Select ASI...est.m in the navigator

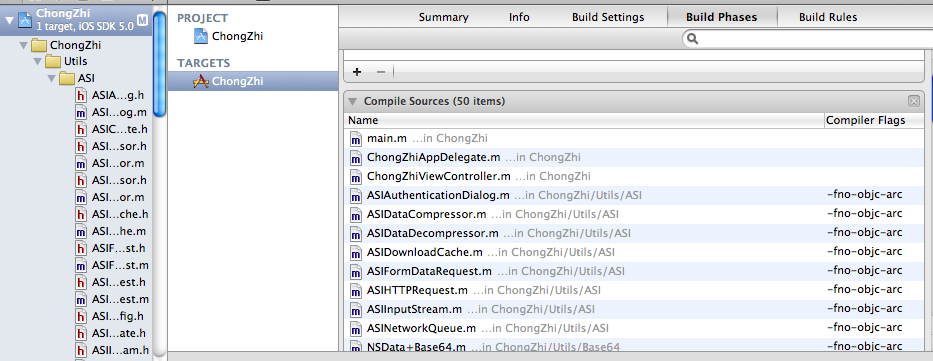click(120, 299)
